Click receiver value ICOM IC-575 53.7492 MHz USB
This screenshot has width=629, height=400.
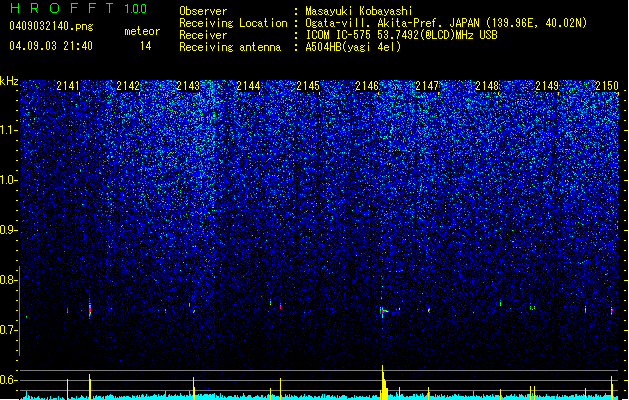tap(401, 35)
